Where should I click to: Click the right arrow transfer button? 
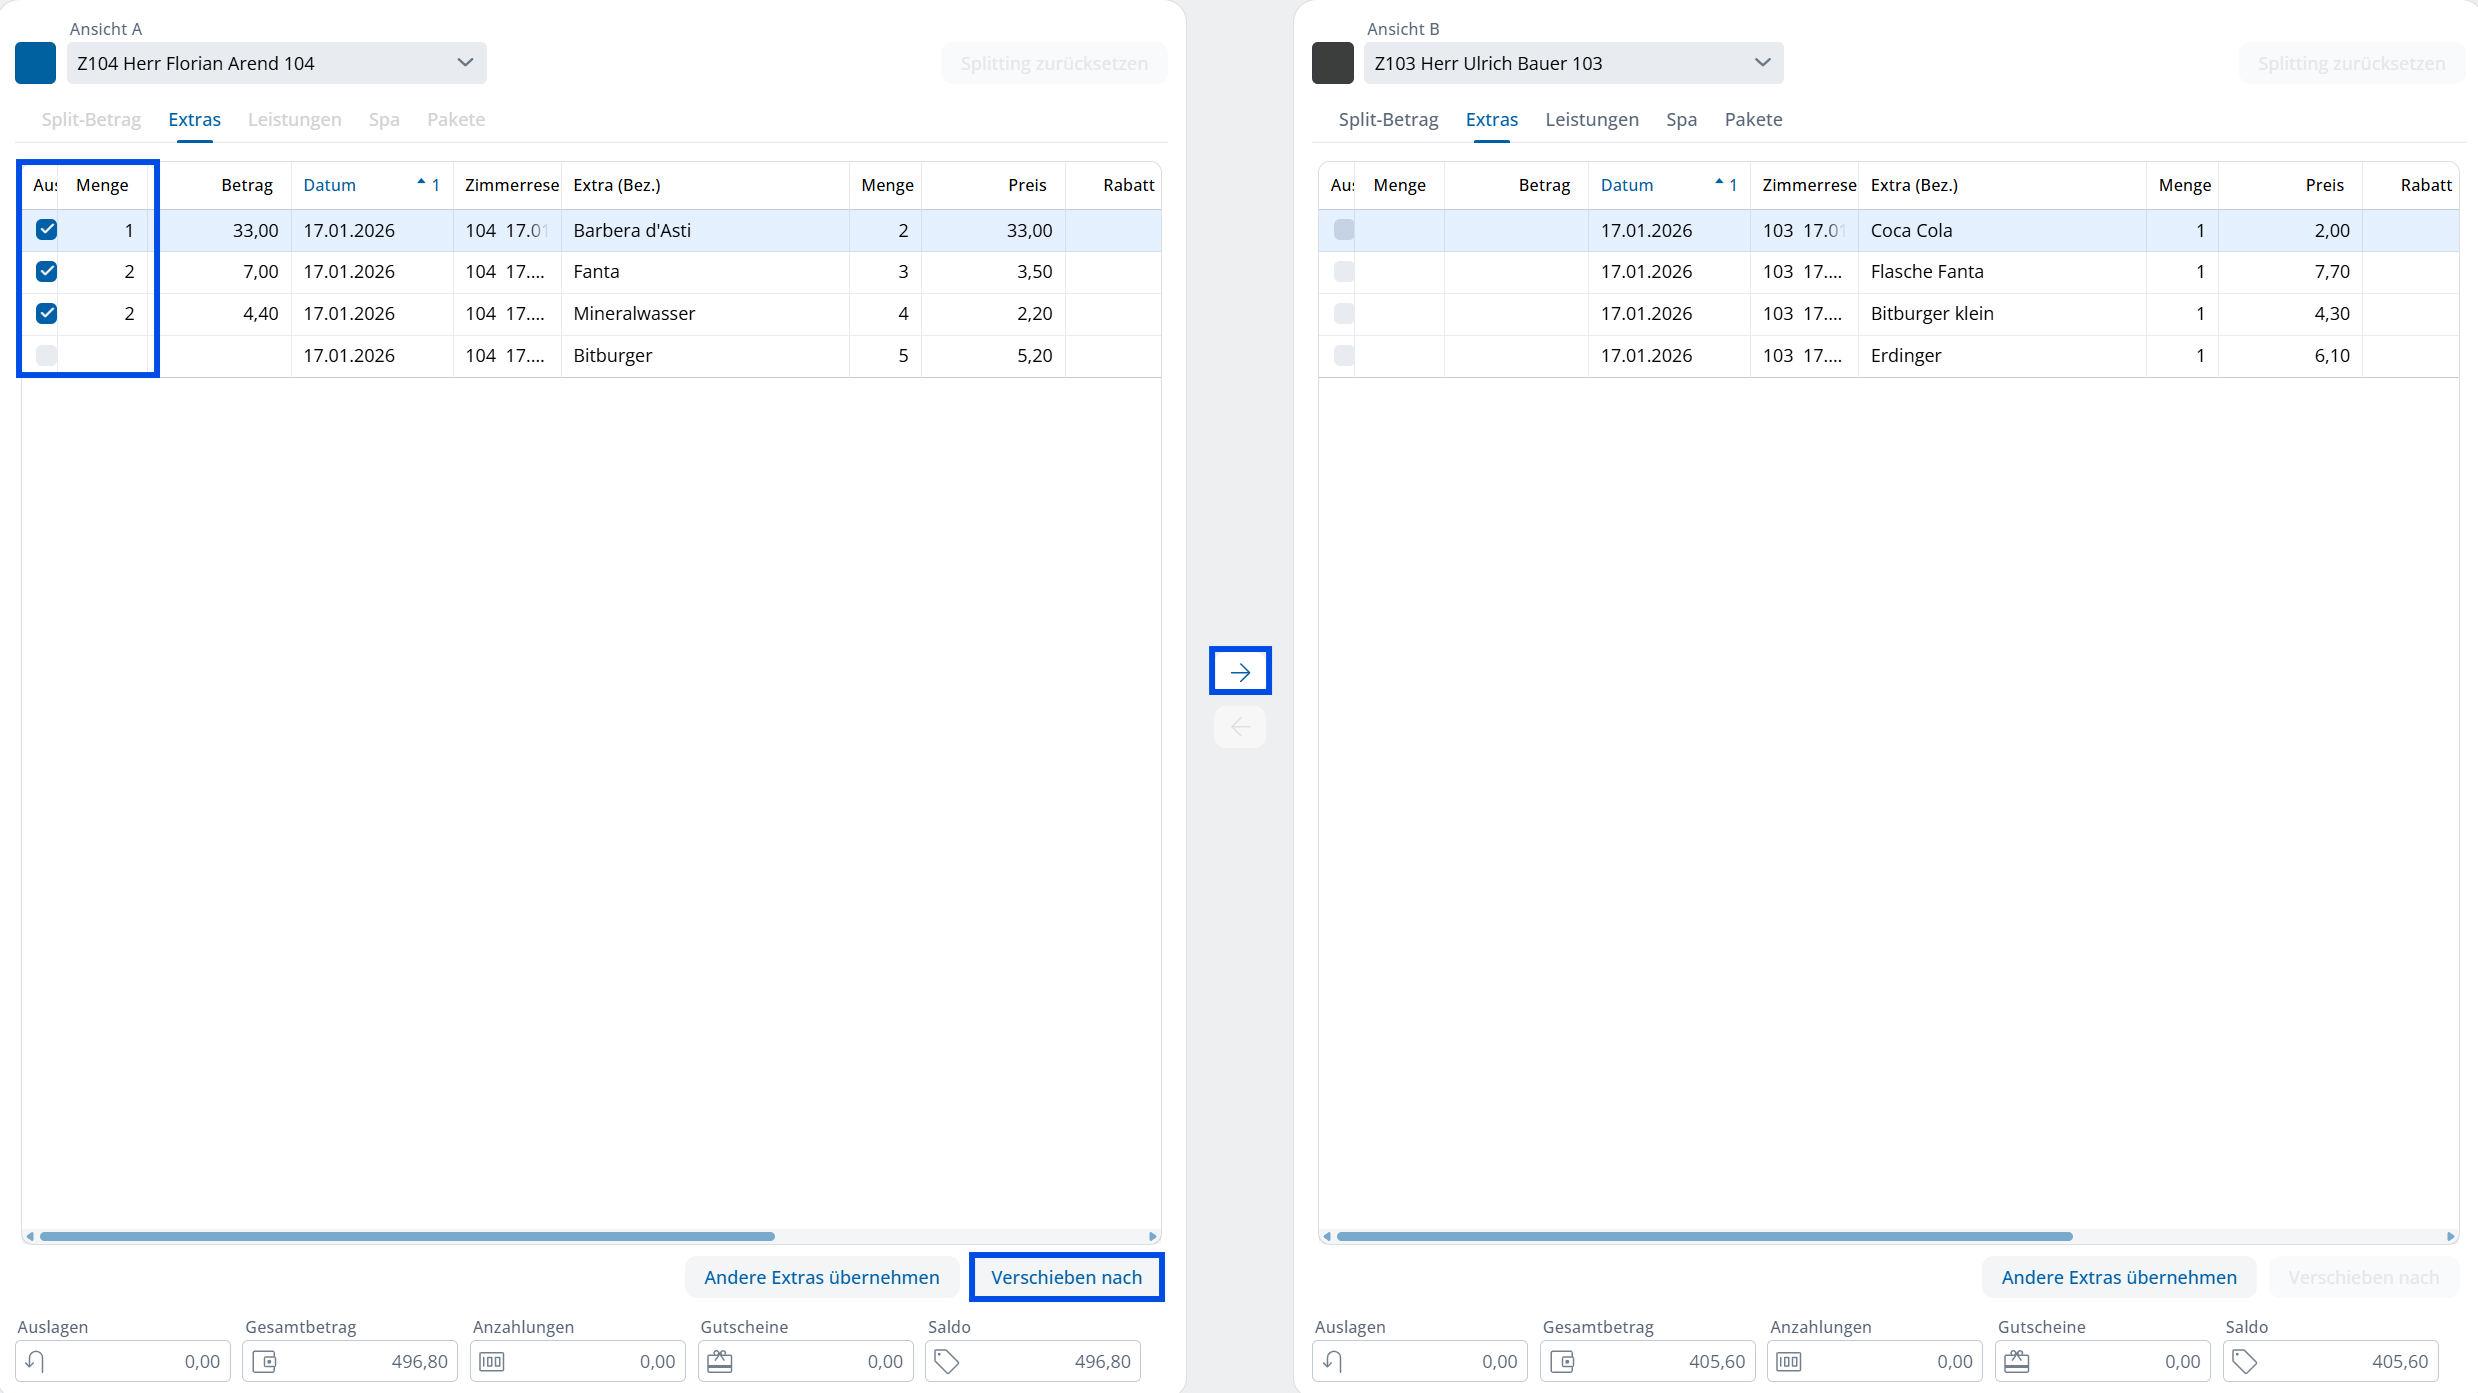click(x=1240, y=671)
